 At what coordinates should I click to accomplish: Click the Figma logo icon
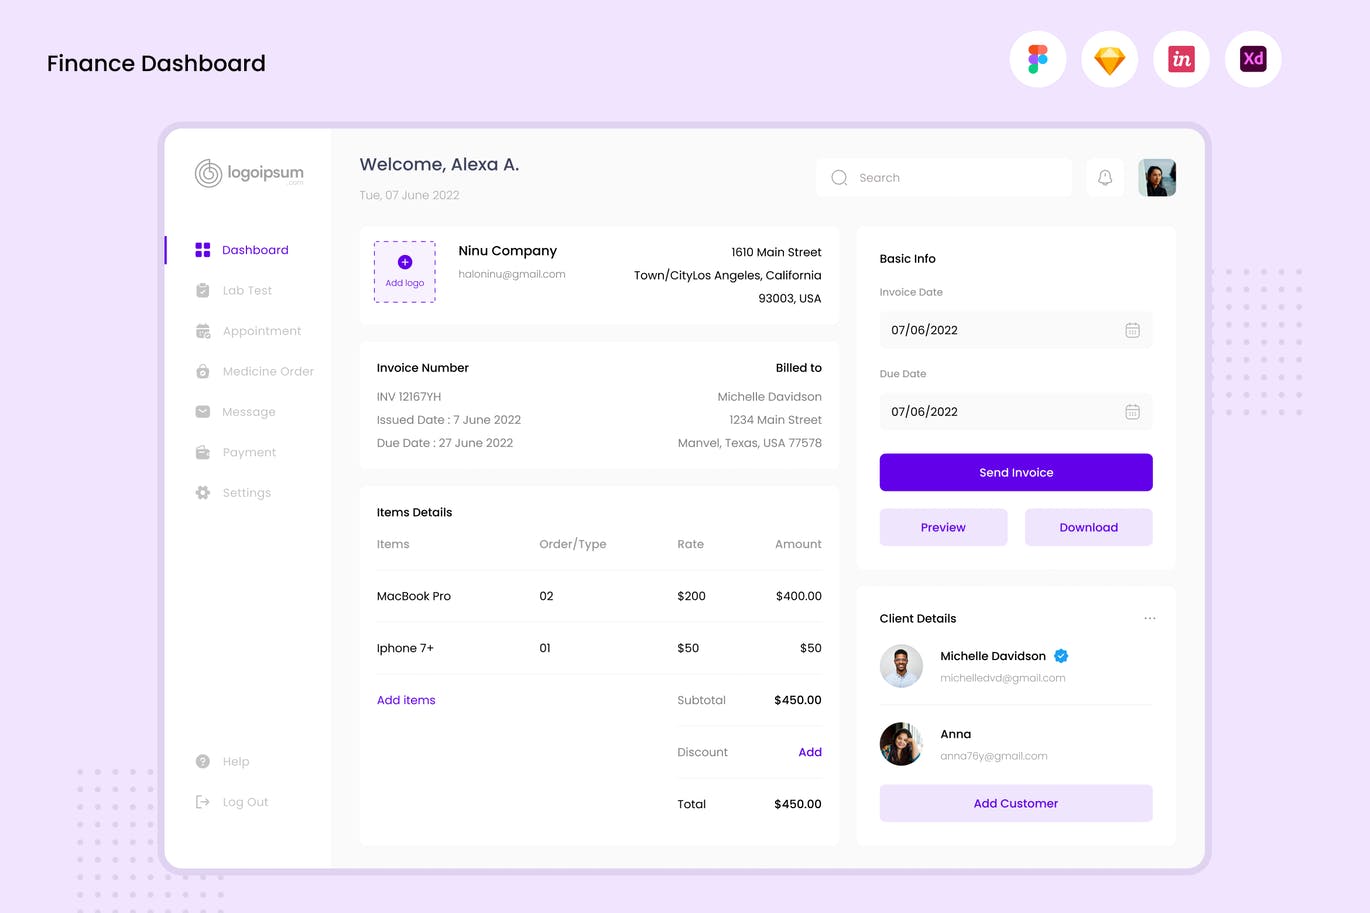point(1038,59)
